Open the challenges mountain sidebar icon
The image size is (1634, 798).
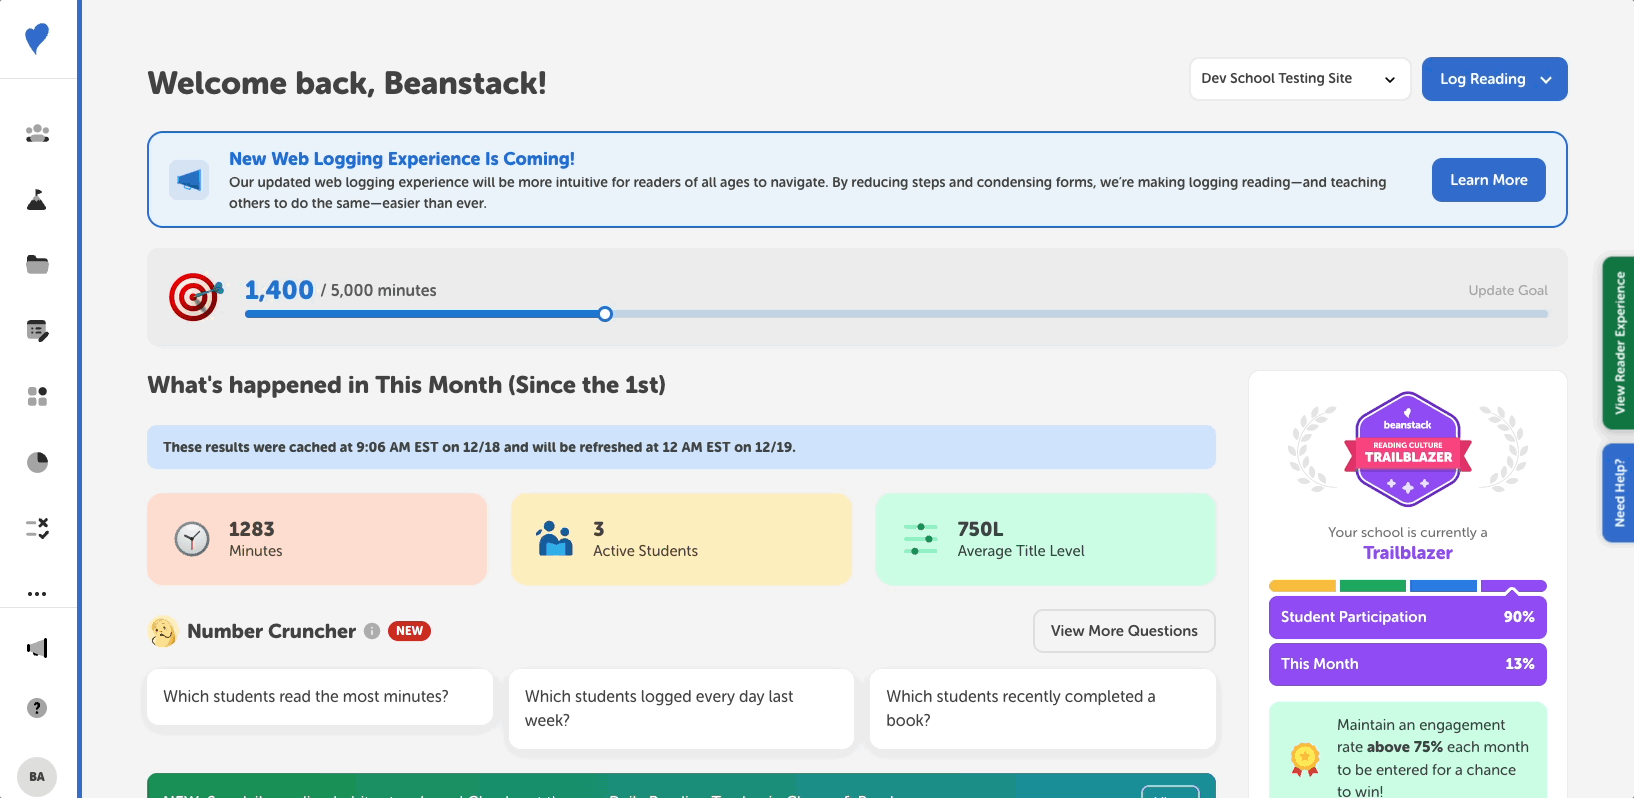(37, 199)
